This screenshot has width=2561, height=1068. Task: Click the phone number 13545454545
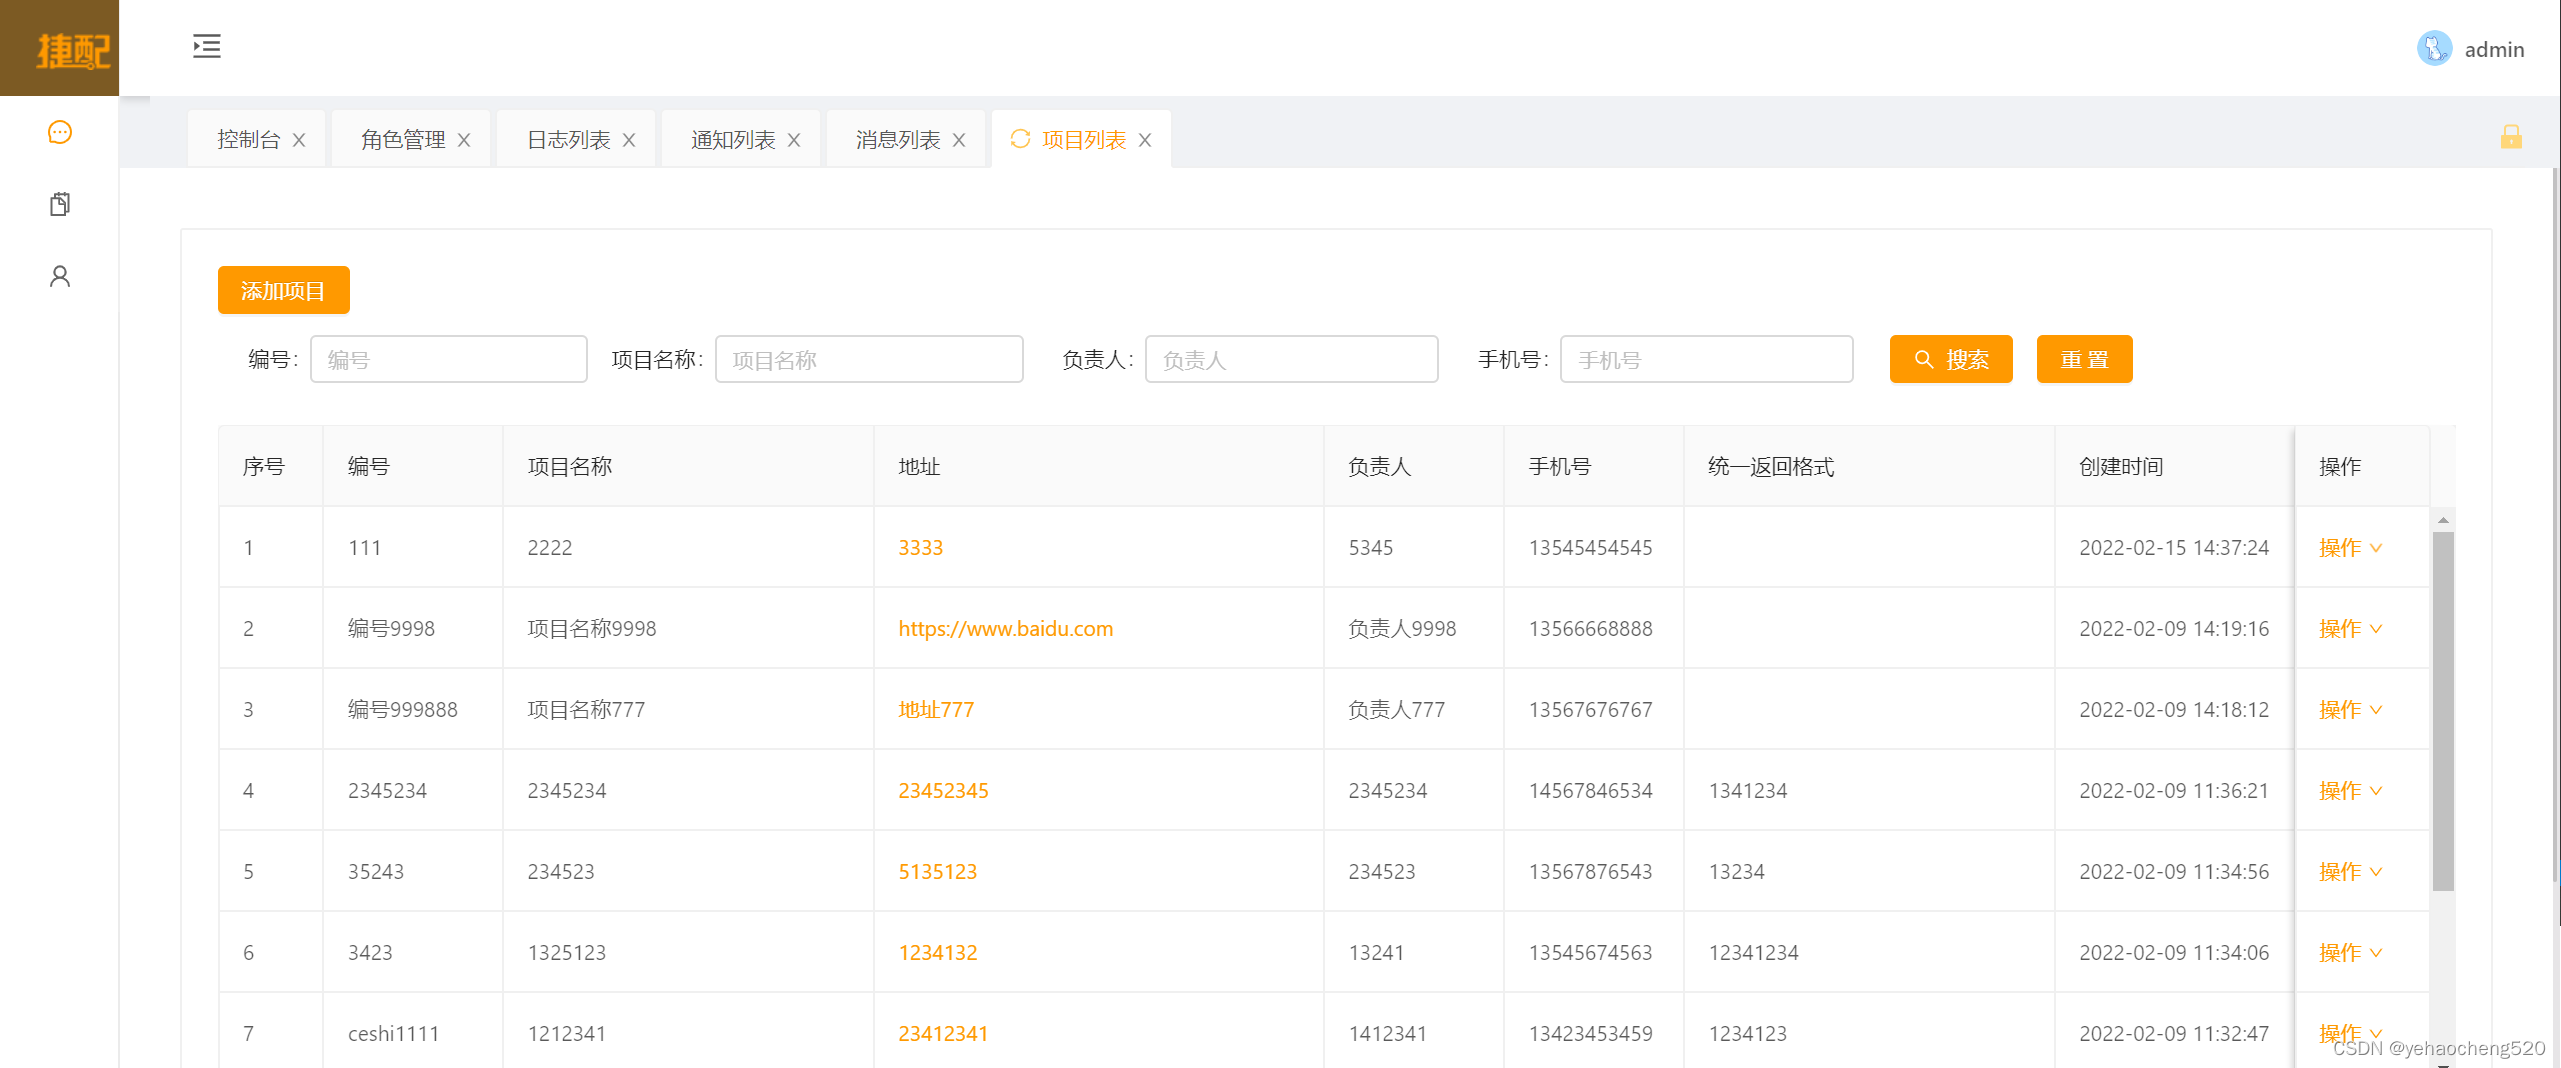(x=1591, y=547)
